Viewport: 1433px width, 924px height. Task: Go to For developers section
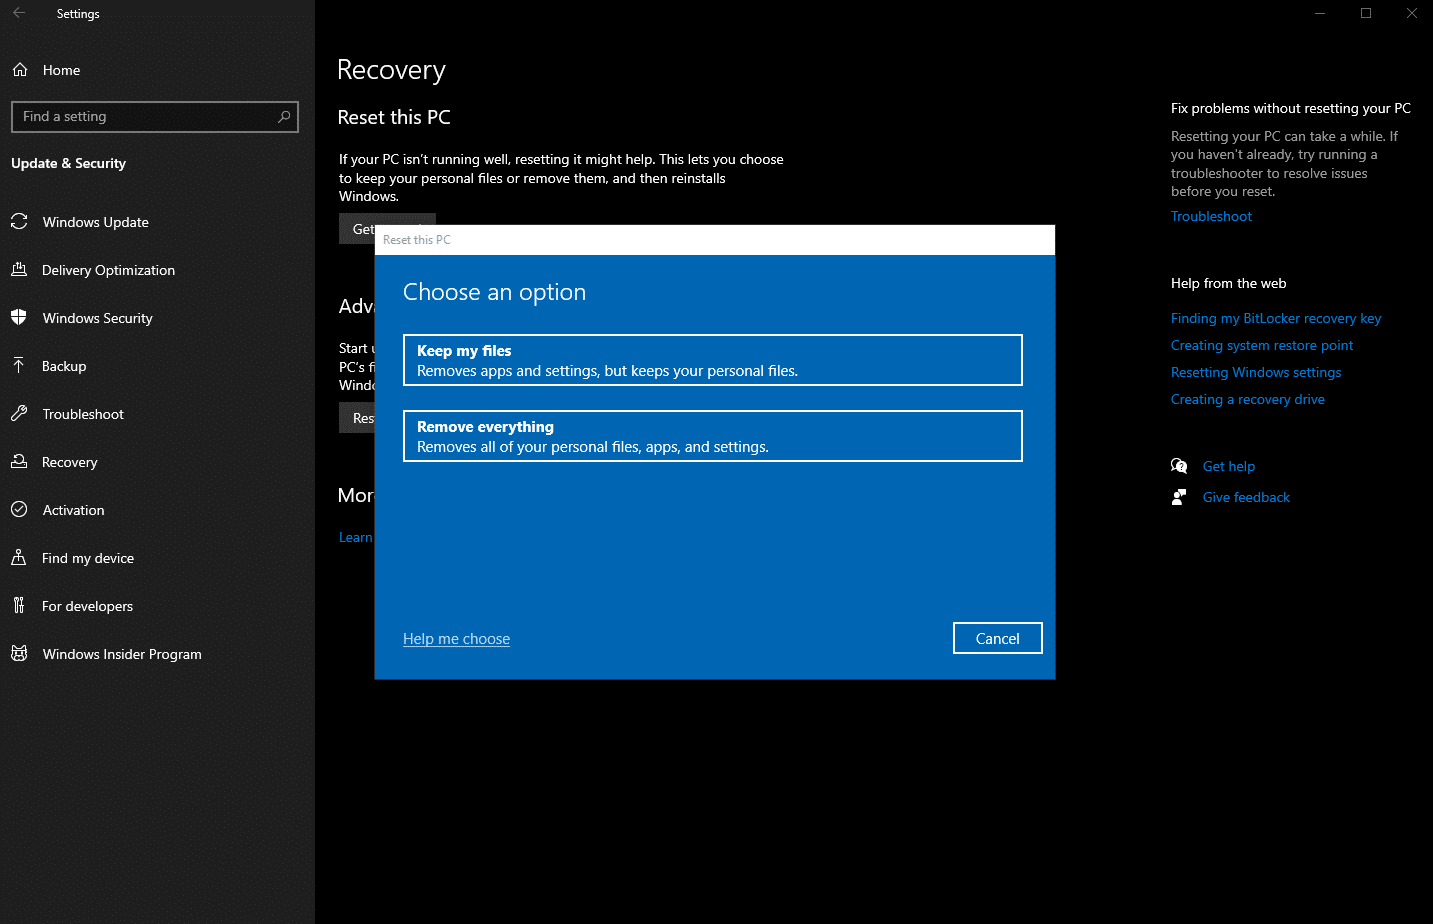pyautogui.click(x=87, y=606)
